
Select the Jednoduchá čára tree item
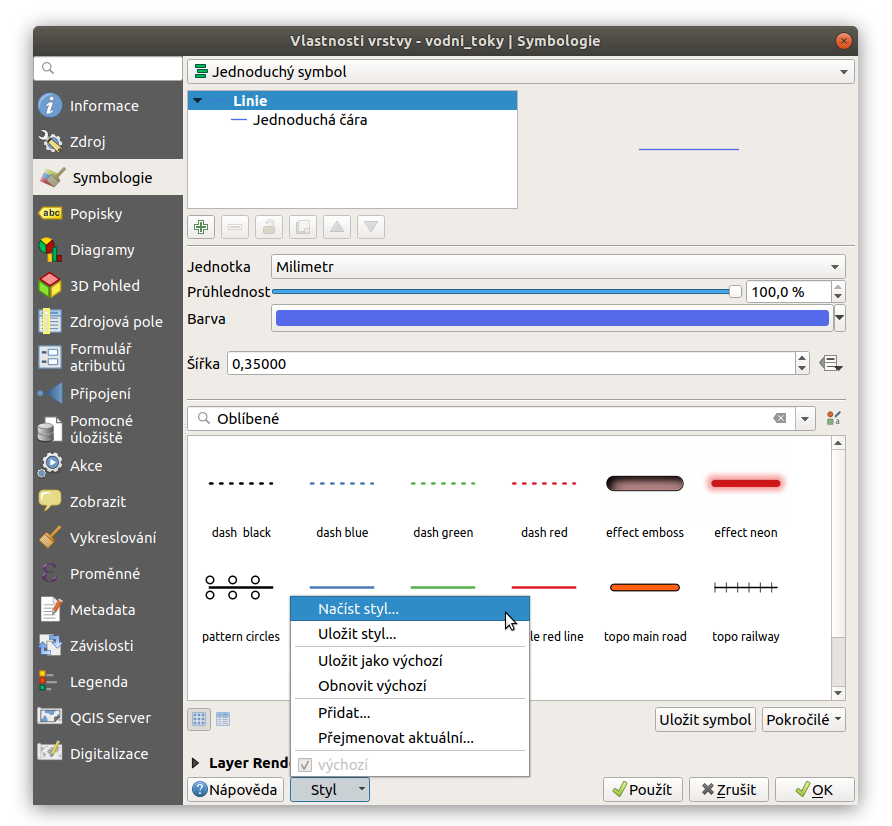coord(310,120)
